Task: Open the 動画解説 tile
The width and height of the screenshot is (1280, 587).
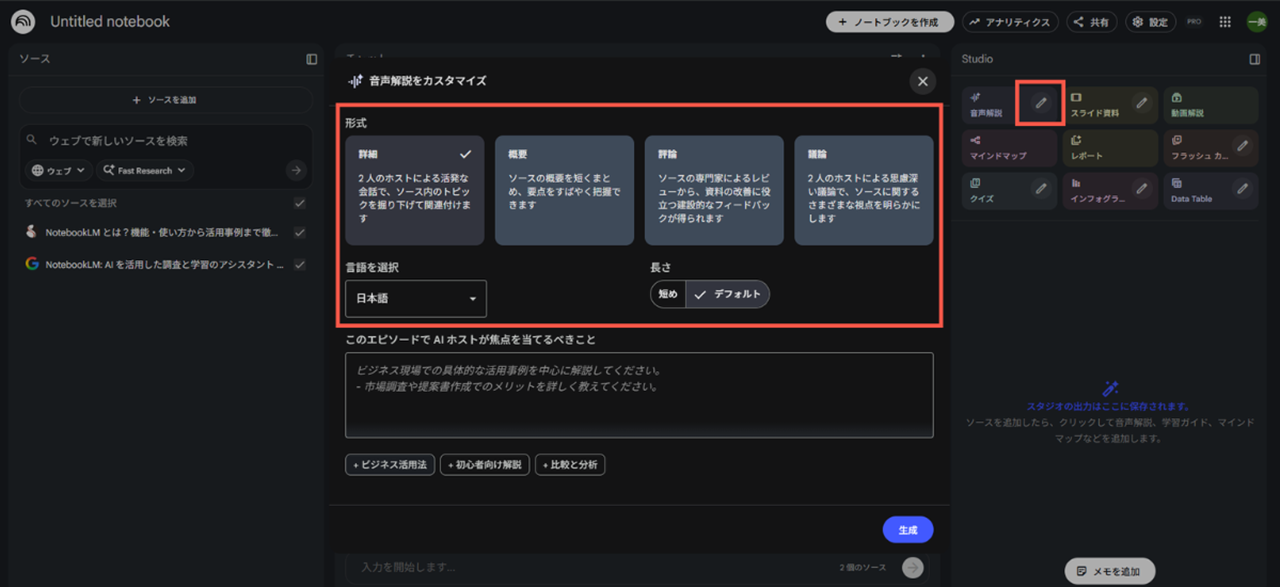Action: [x=1210, y=105]
